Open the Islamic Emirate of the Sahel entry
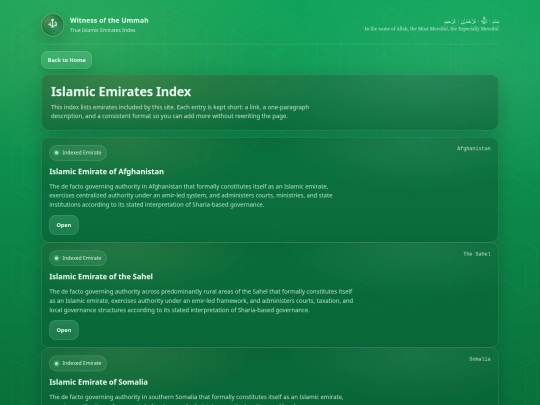 tap(64, 330)
